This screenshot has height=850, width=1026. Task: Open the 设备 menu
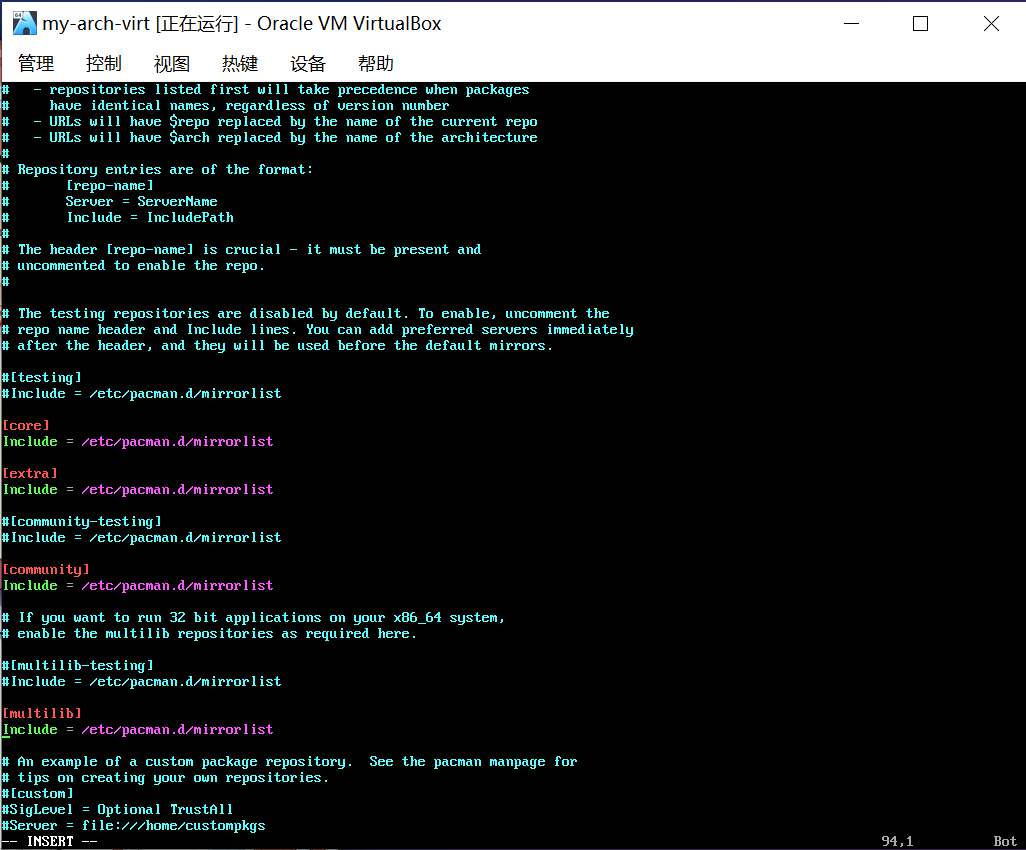point(308,64)
